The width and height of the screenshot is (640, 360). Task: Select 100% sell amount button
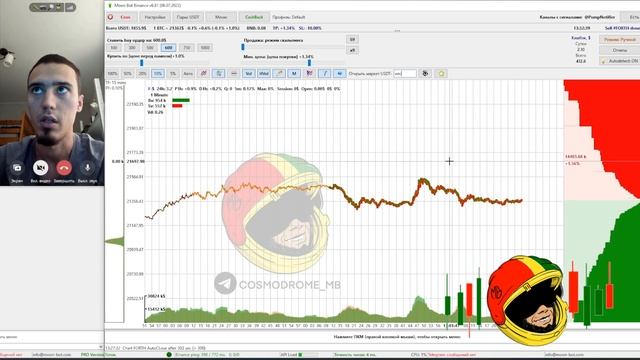[112, 73]
